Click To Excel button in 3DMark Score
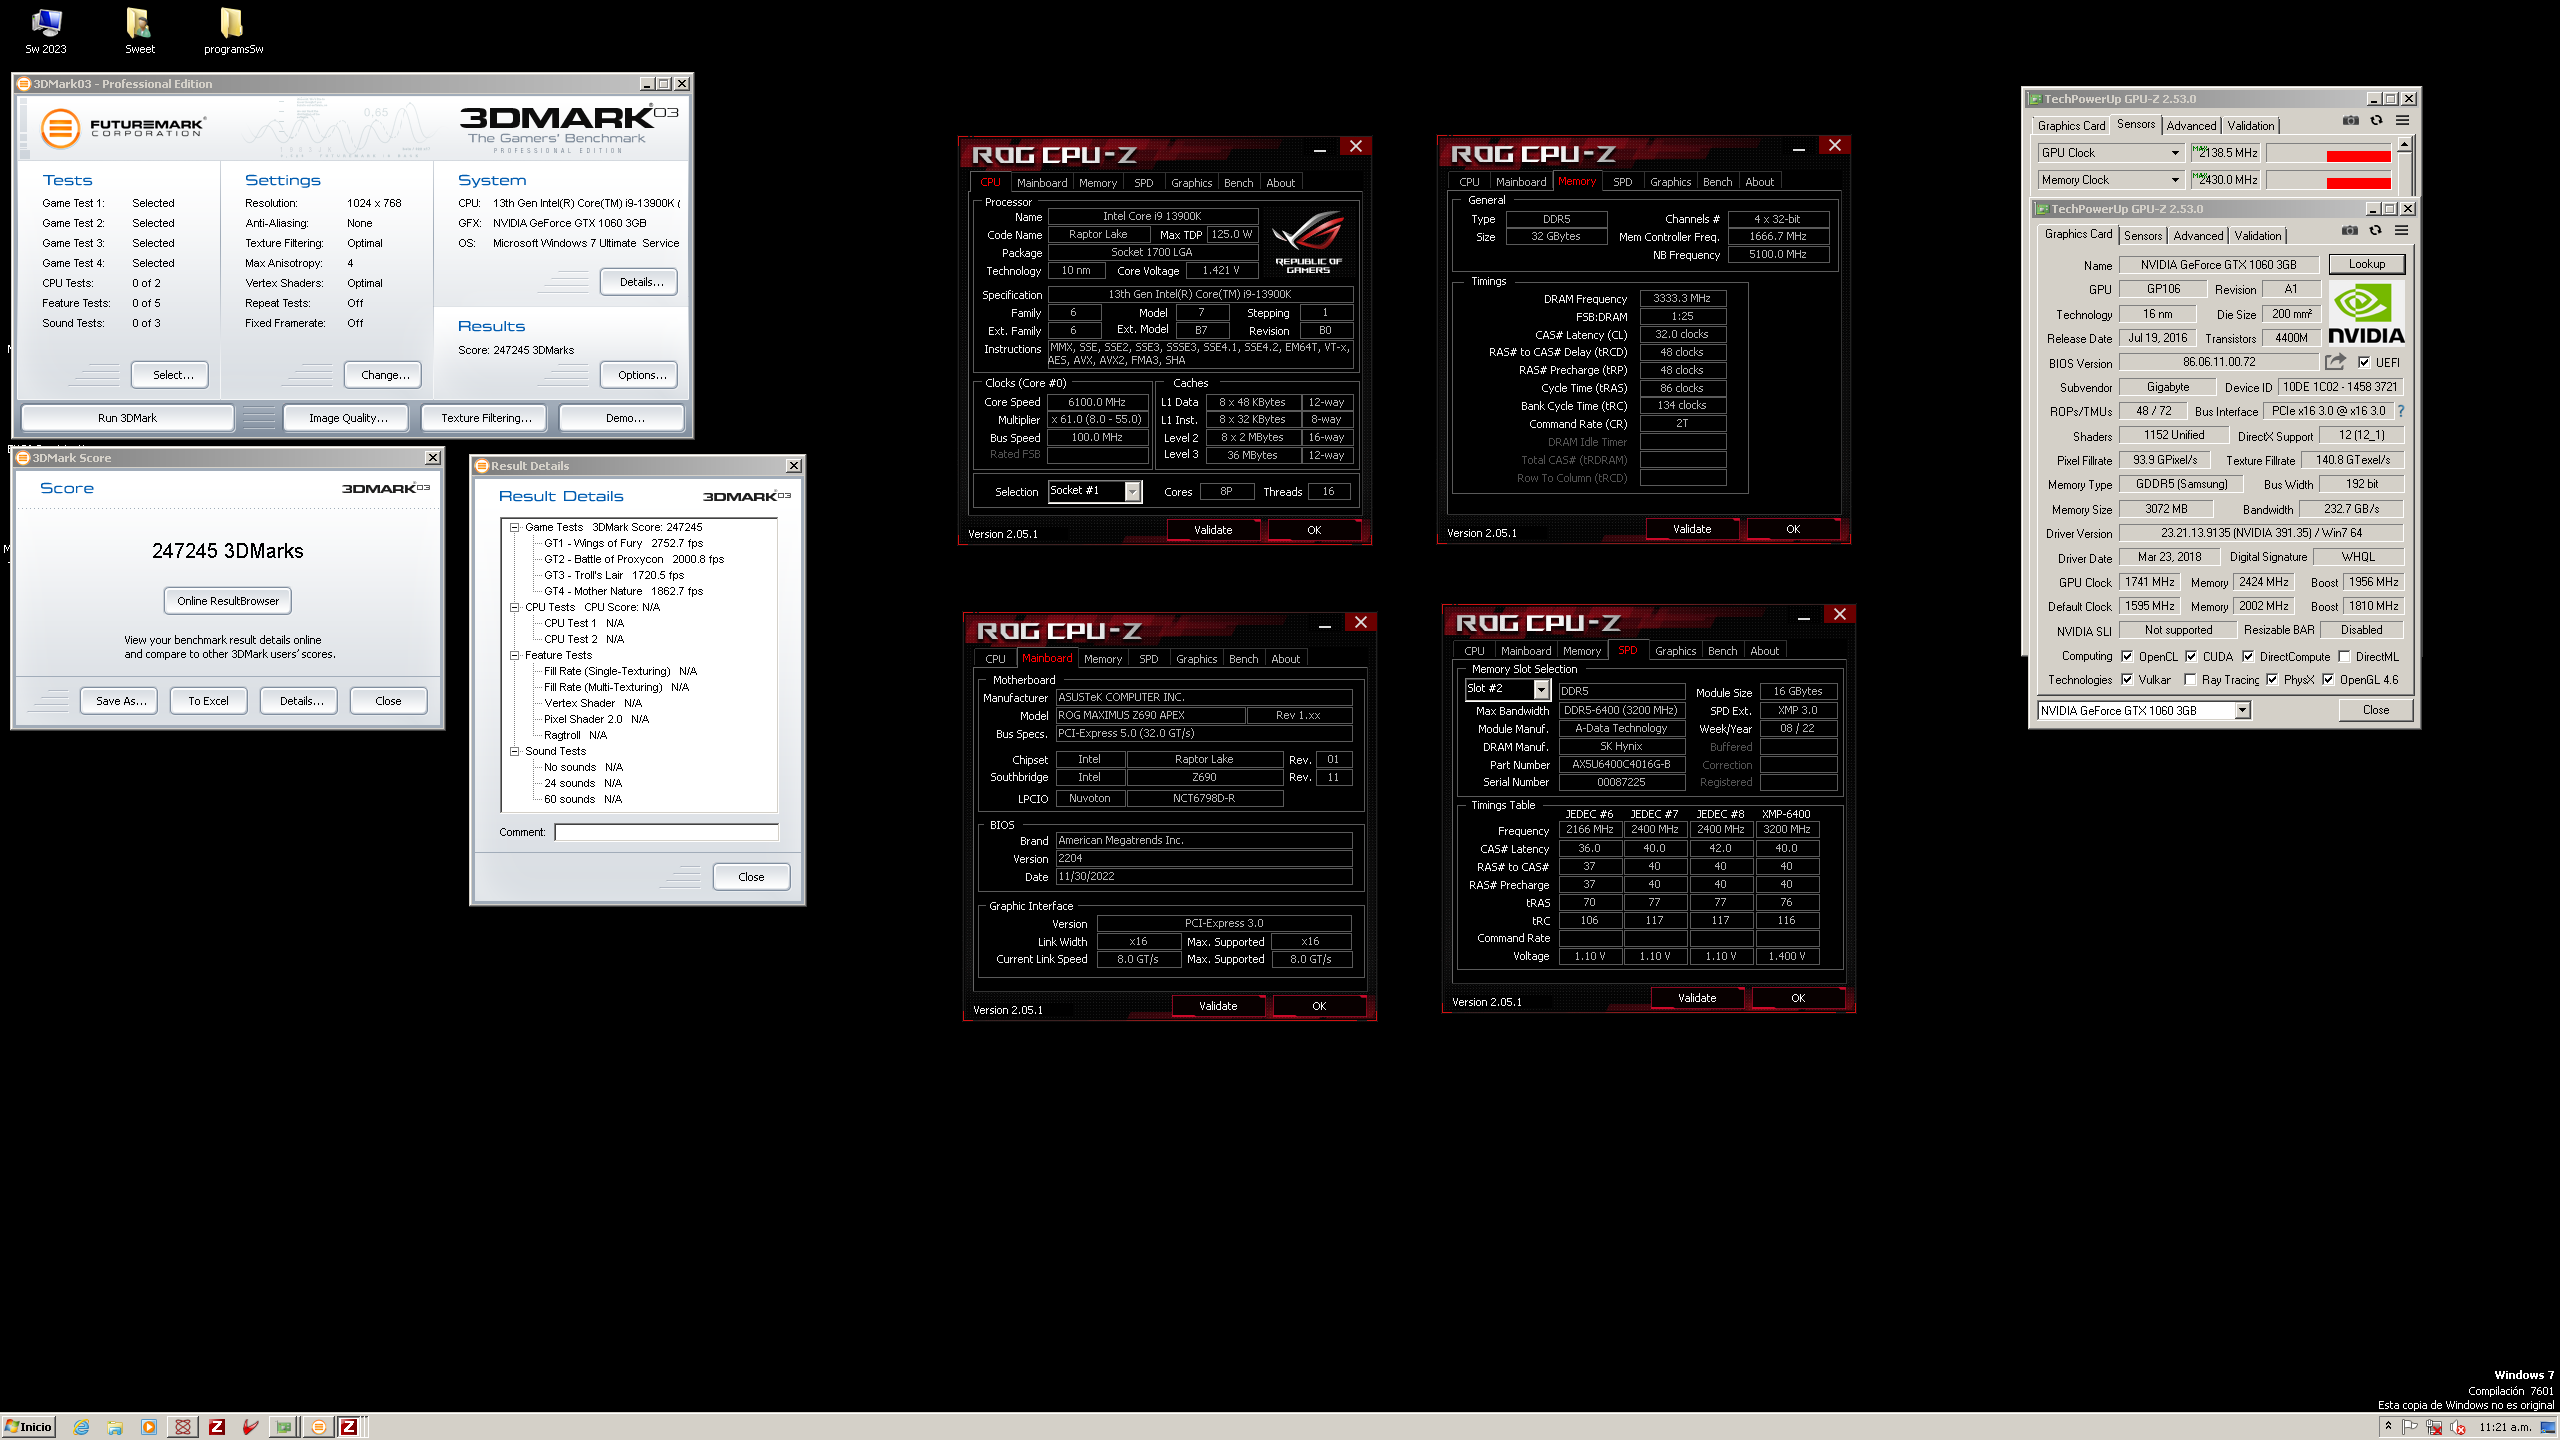Image resolution: width=2560 pixels, height=1440 pixels. [208, 701]
